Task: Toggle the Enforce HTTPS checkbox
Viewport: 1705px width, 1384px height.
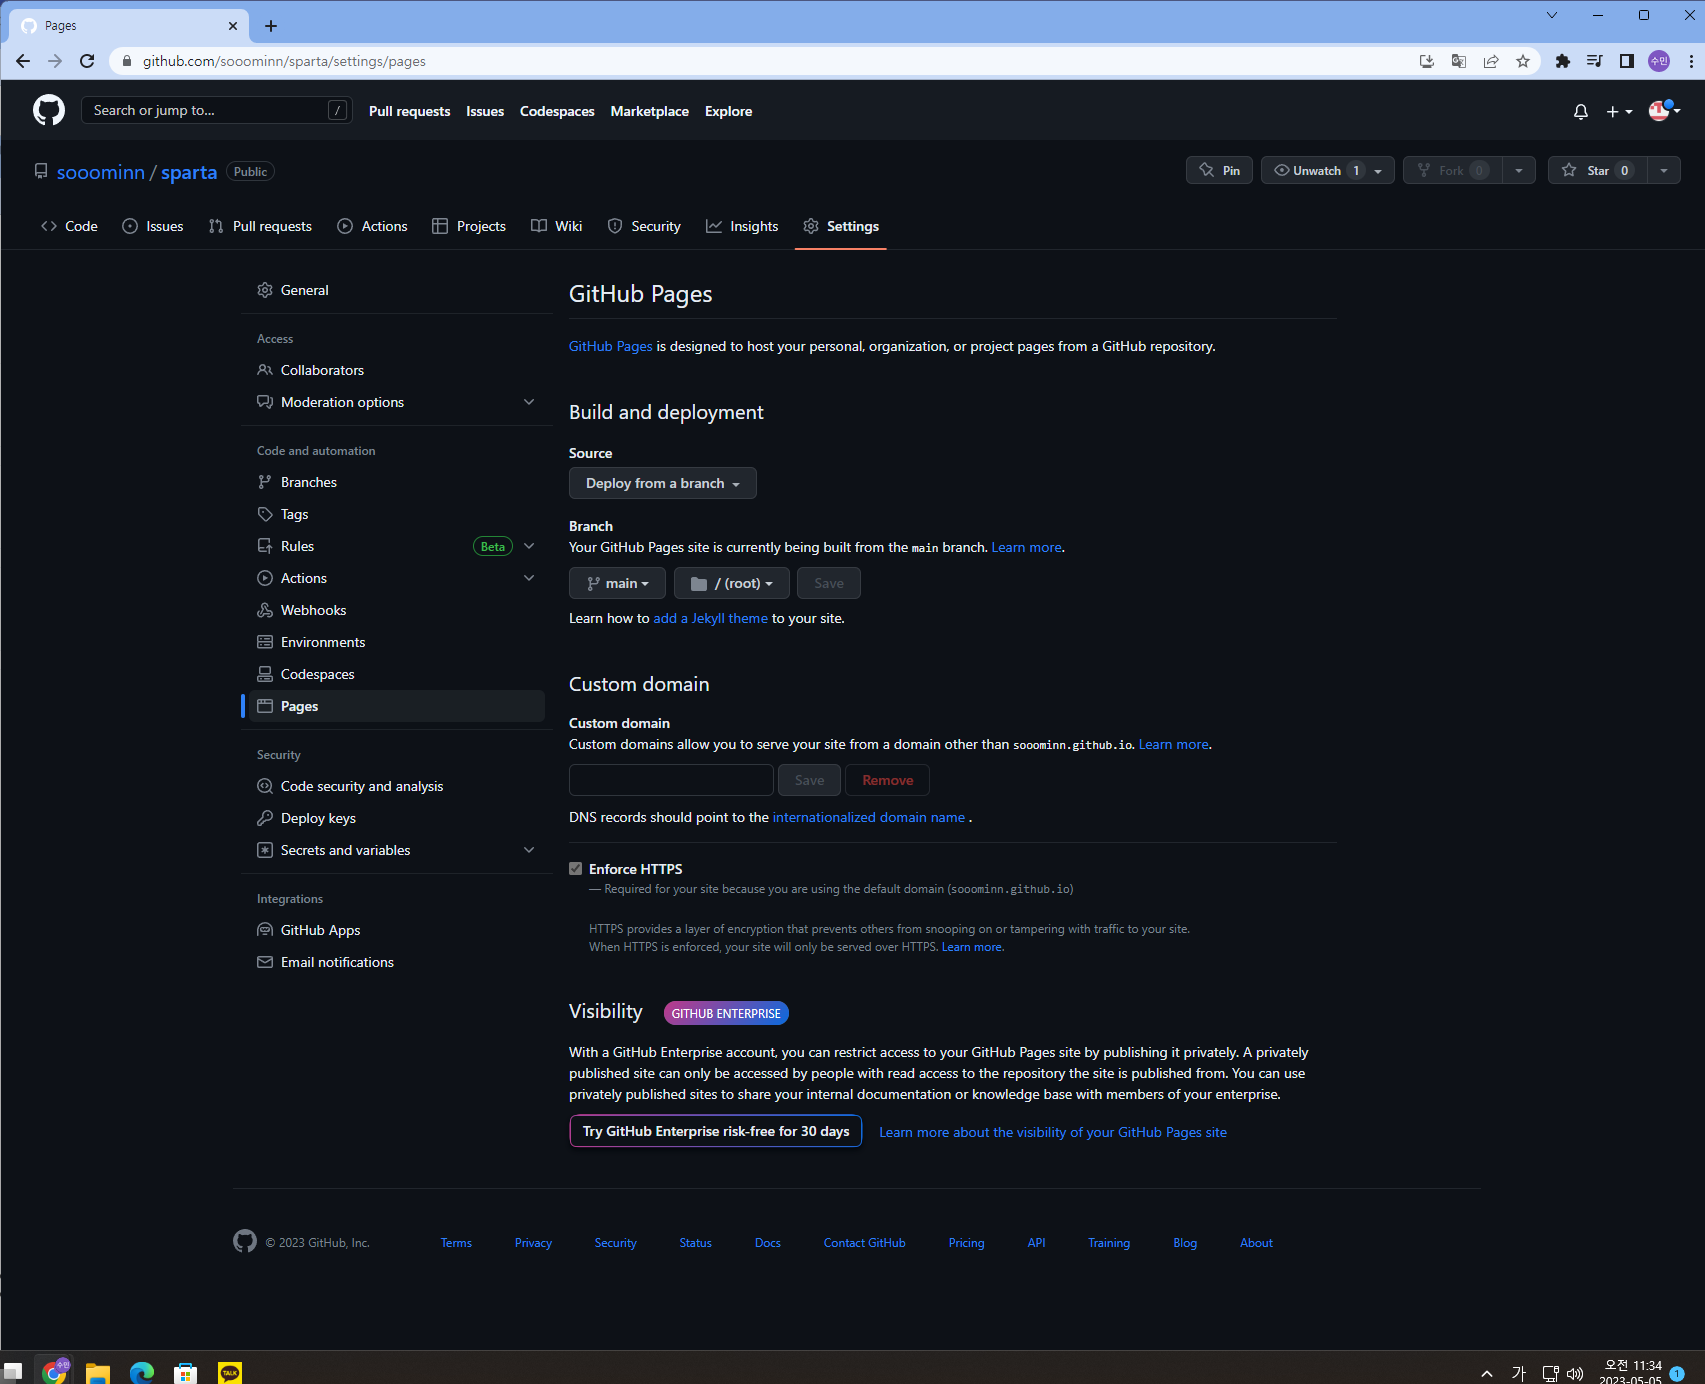Action: (x=576, y=869)
